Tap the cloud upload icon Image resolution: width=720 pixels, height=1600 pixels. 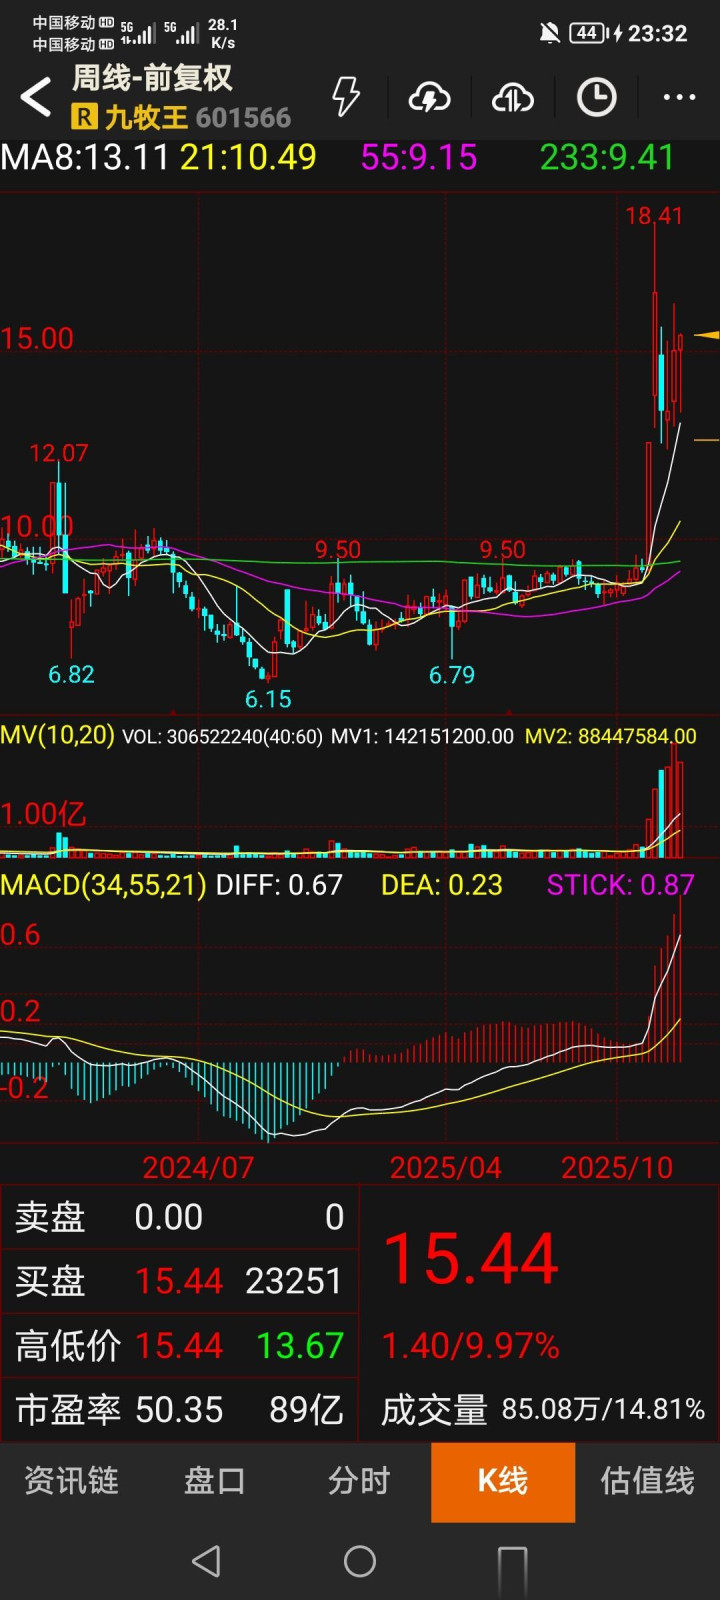pyautogui.click(x=512, y=97)
